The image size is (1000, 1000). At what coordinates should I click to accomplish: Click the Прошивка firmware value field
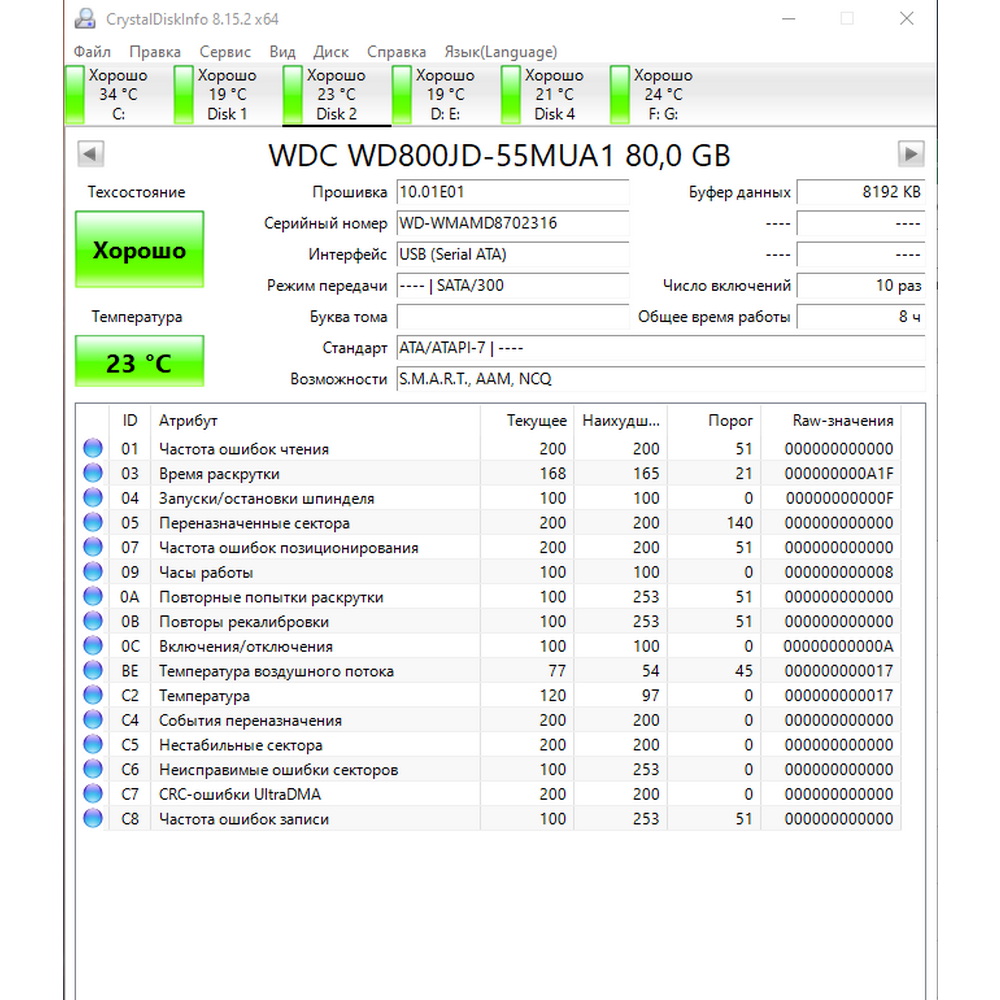pos(512,193)
